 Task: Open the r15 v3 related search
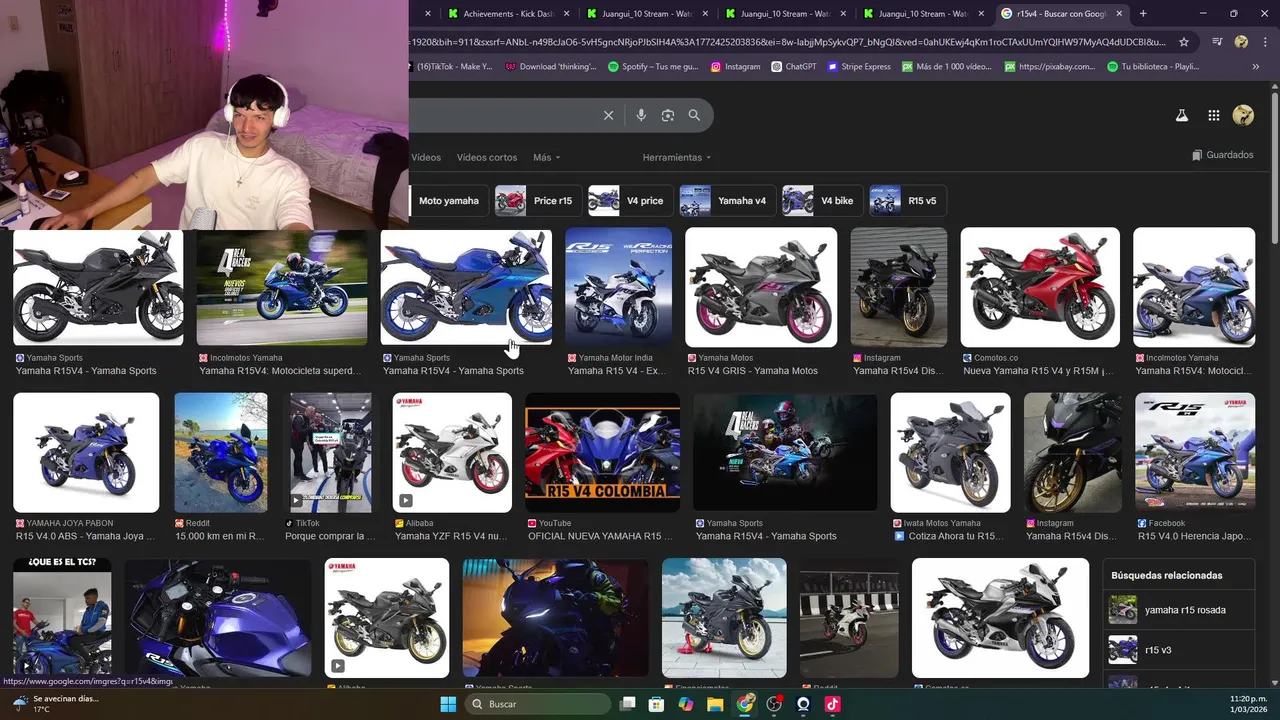pyautogui.click(x=1180, y=650)
